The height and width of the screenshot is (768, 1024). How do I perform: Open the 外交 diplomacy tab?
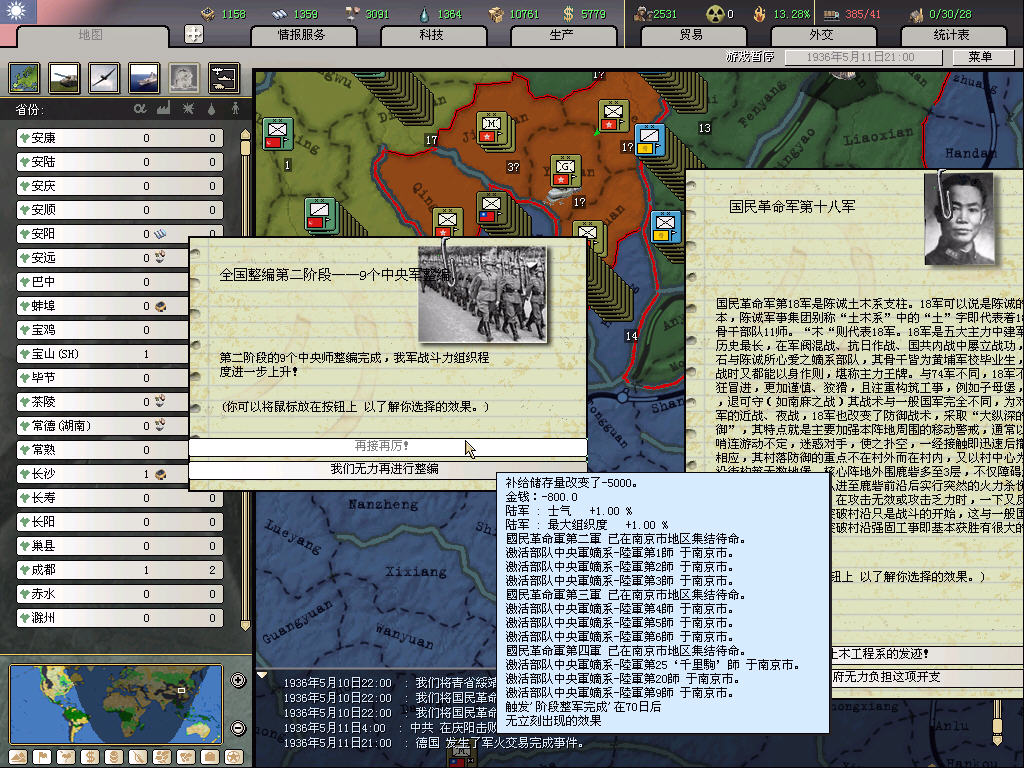tap(821, 35)
